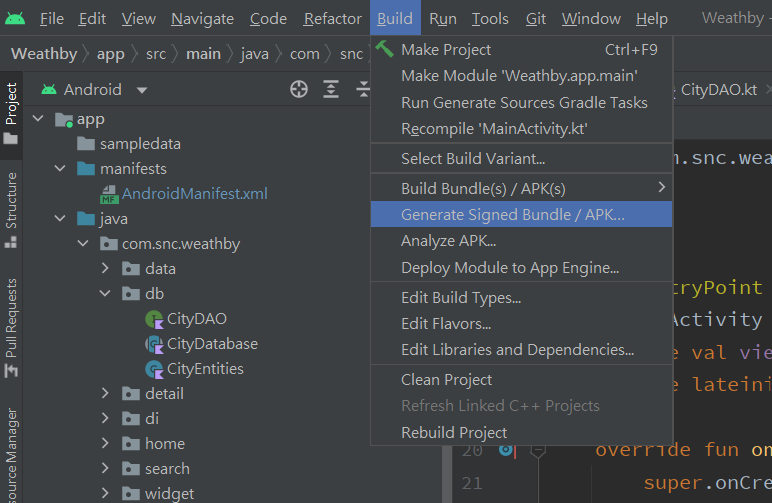772x503 pixels.
Task: Click the gutter override marker on line 20
Action: click(506, 449)
